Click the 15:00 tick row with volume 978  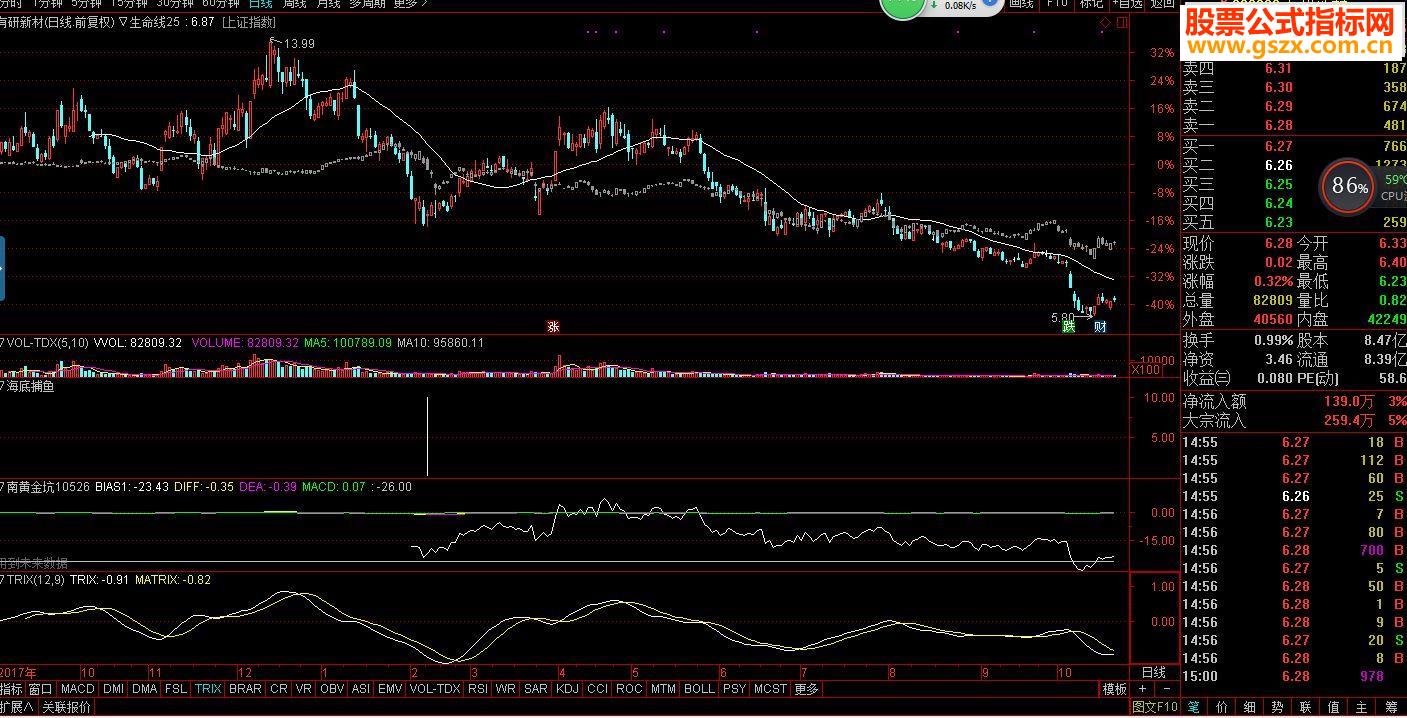tap(1294, 676)
